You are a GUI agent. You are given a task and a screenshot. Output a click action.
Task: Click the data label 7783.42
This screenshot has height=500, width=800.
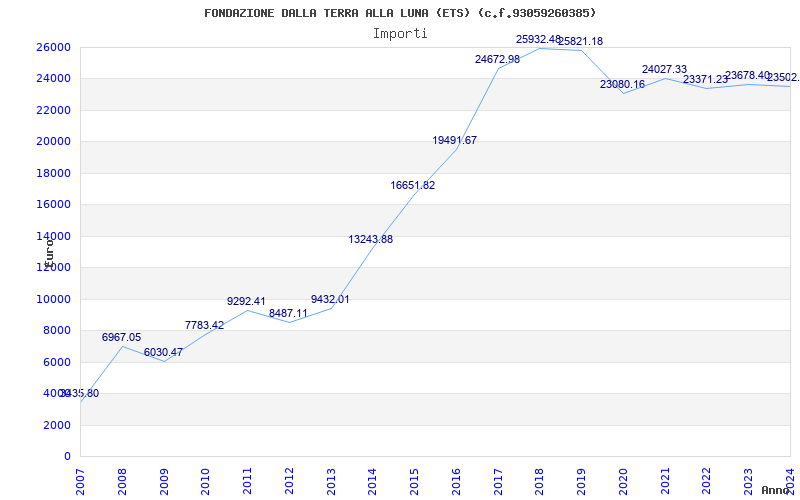point(205,326)
